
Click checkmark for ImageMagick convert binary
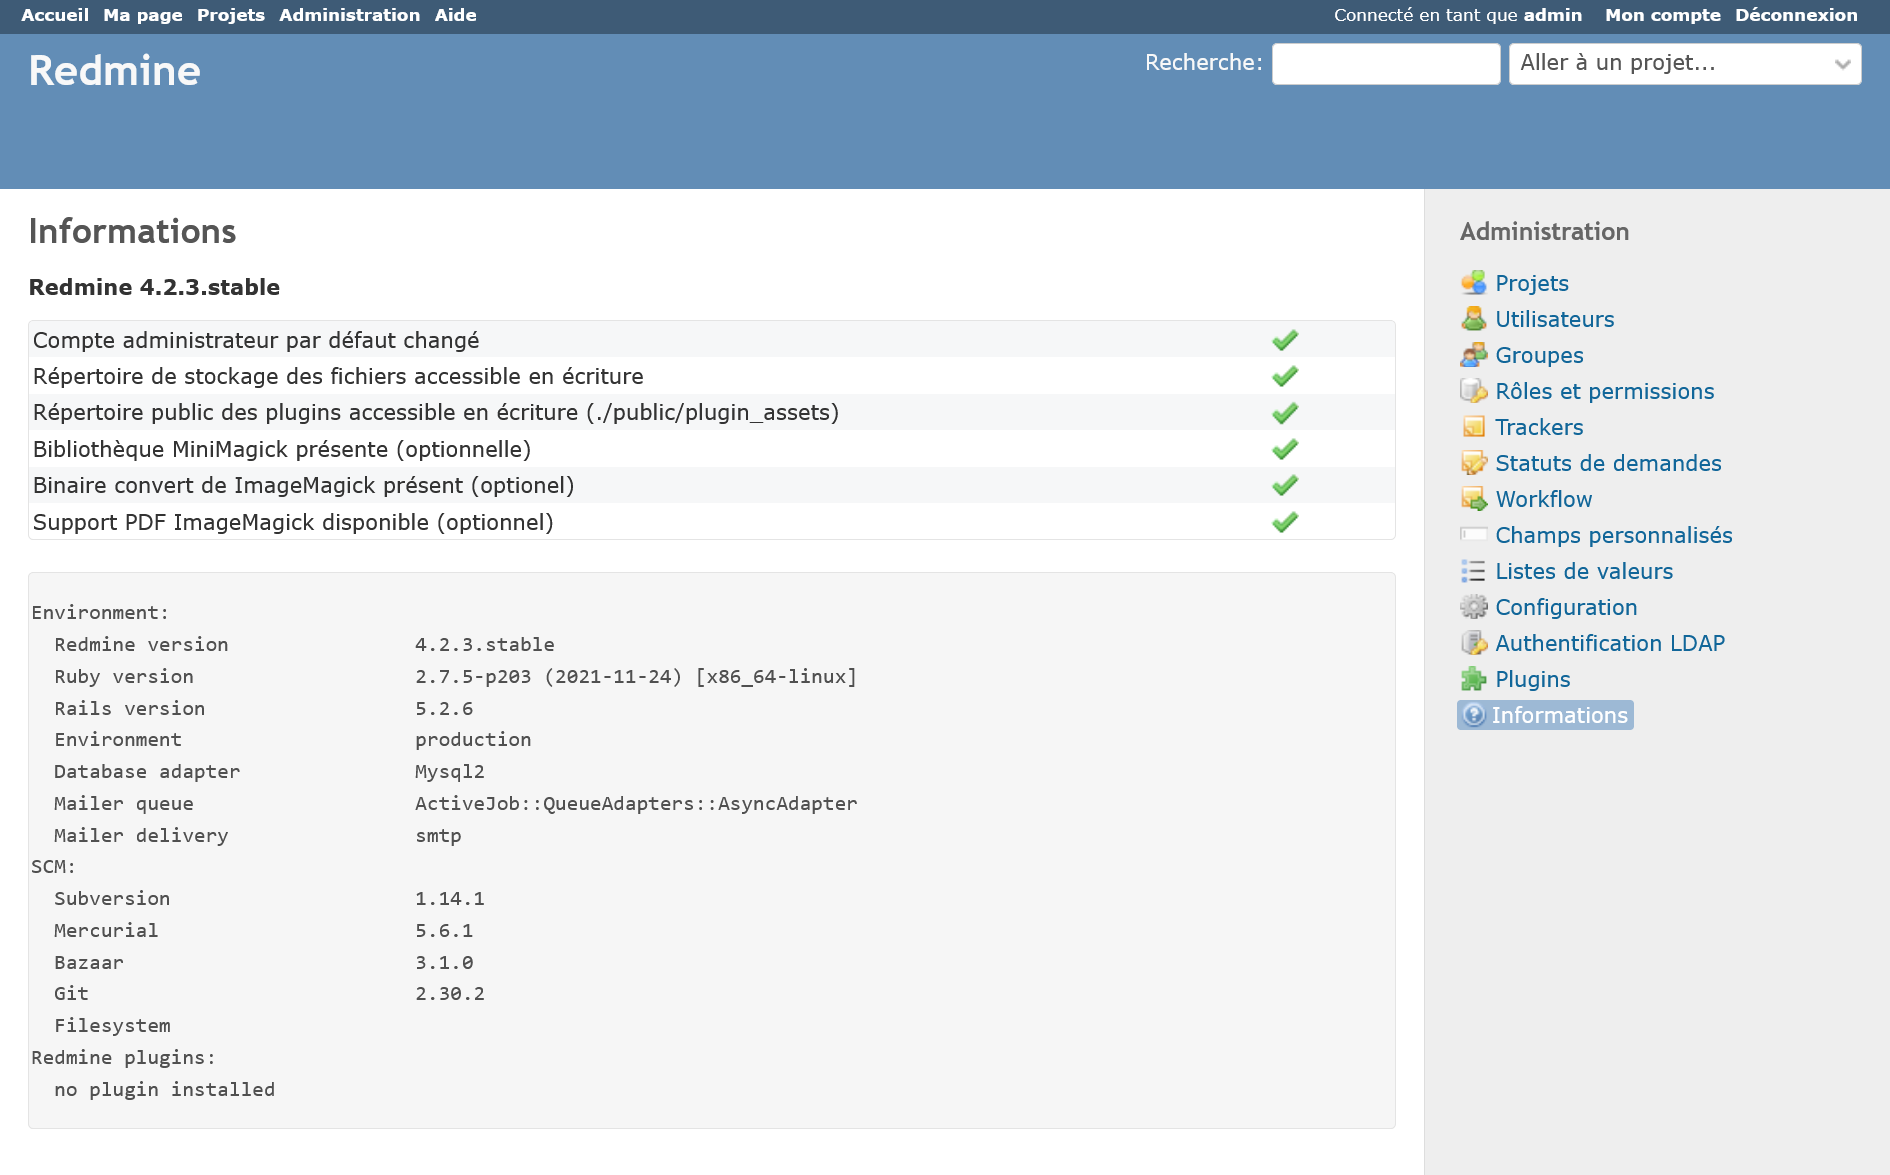[1285, 485]
